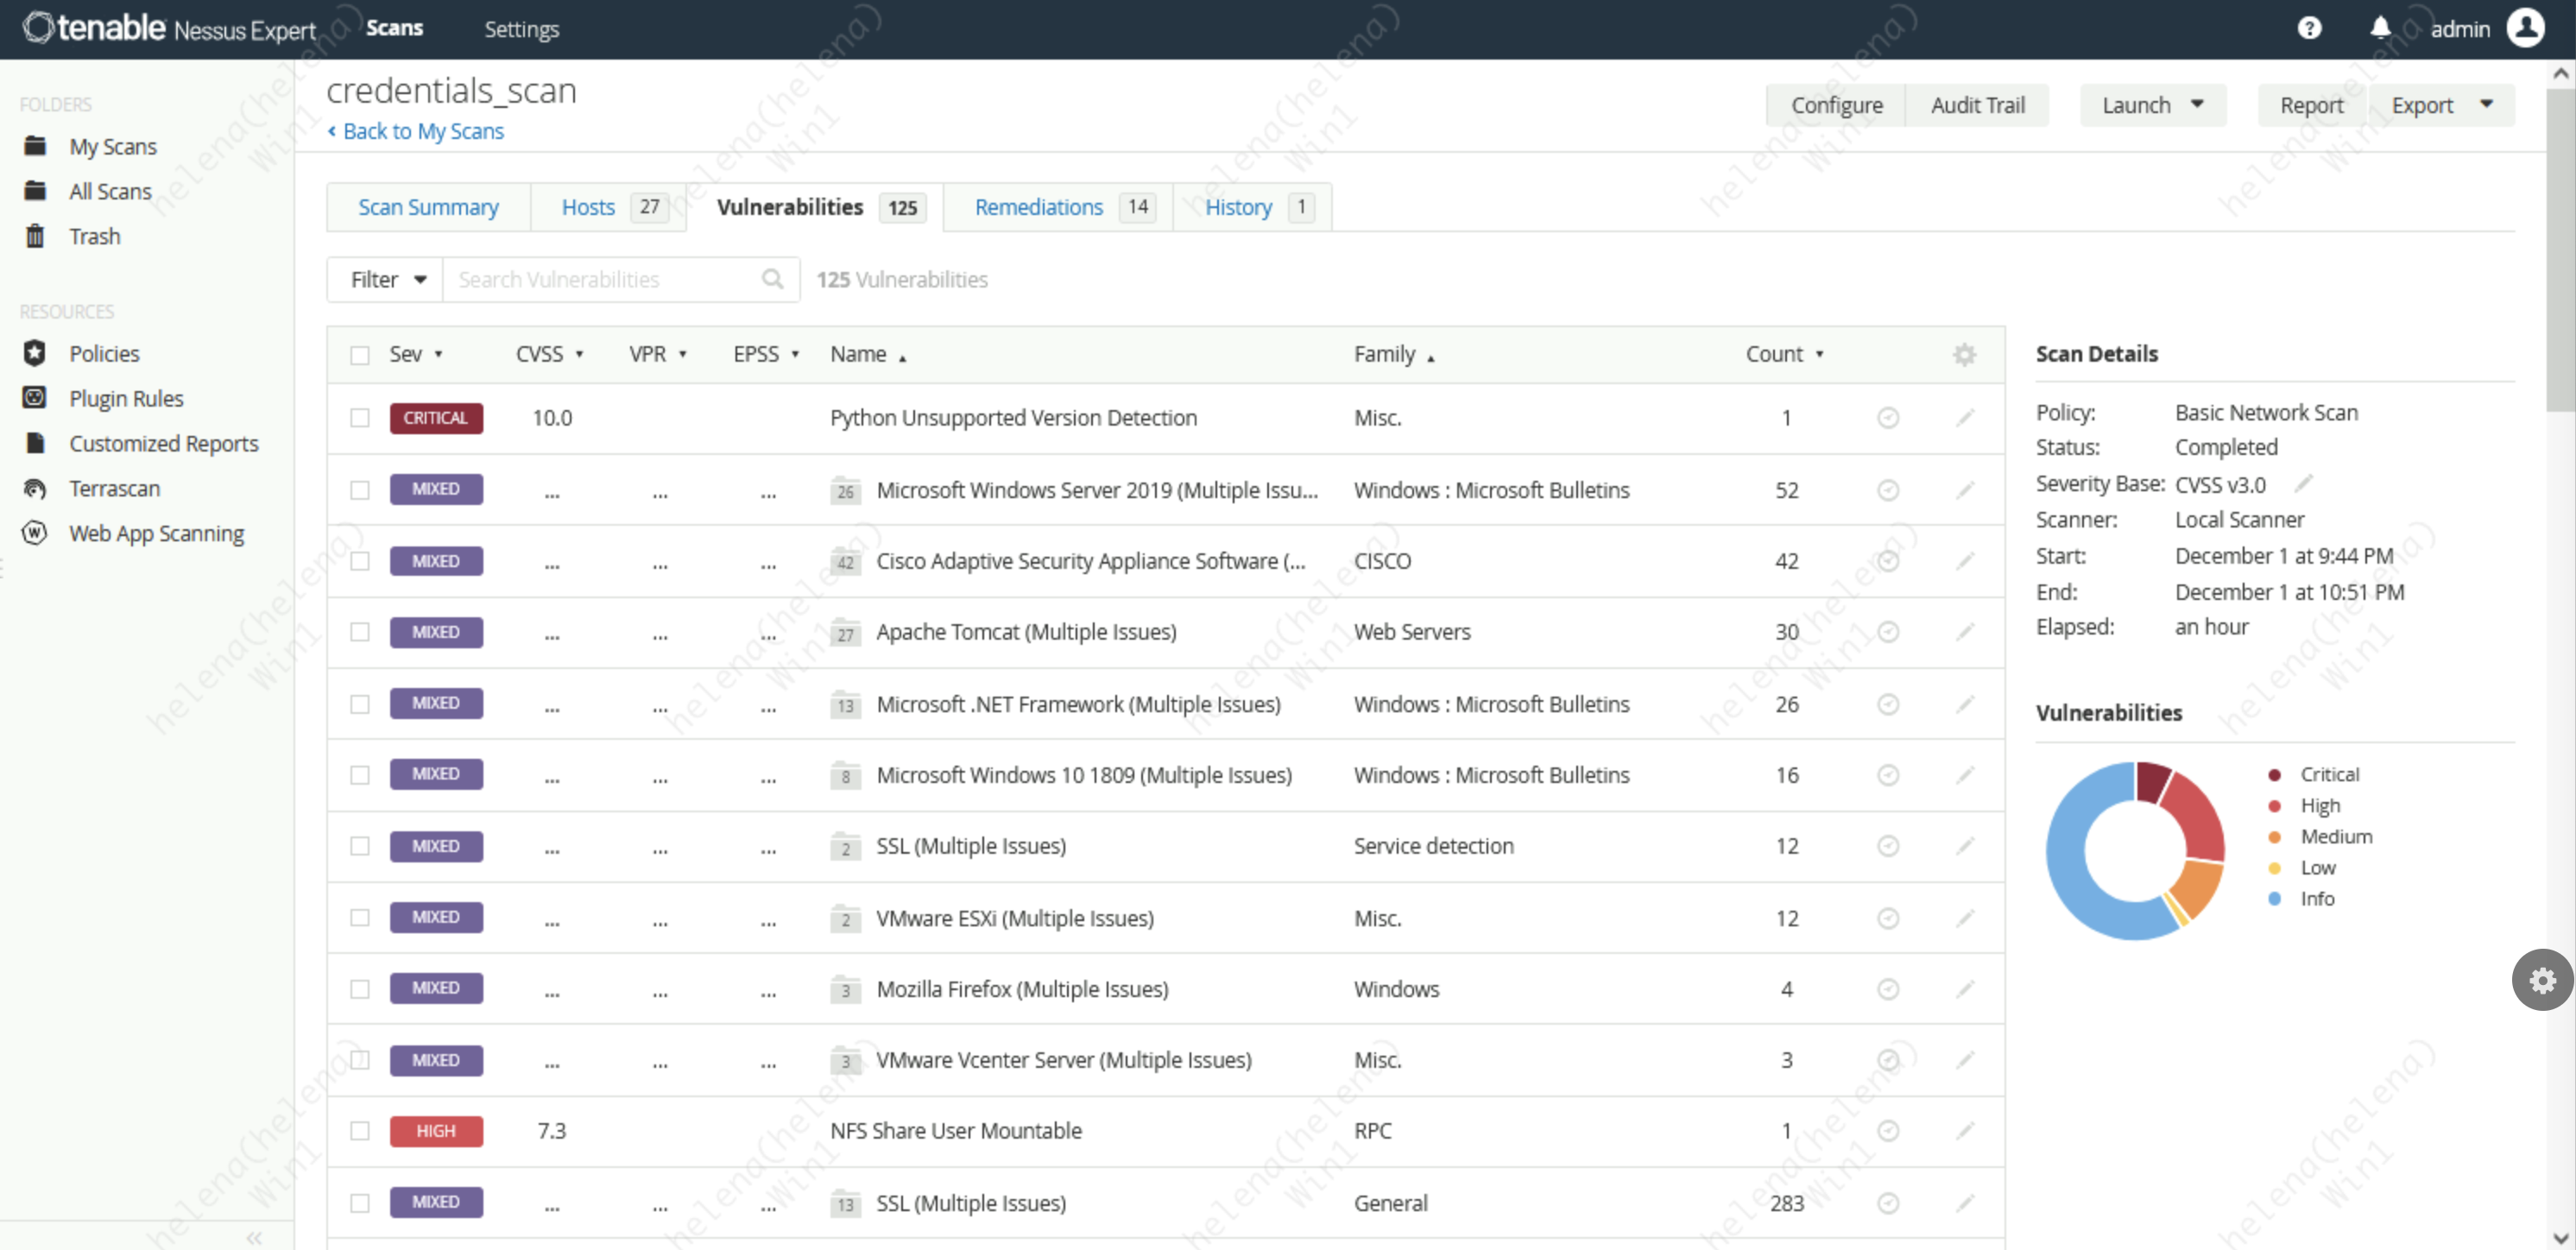This screenshot has width=2576, height=1250.
Task: Click the help question mark icon
Action: coord(2309,28)
